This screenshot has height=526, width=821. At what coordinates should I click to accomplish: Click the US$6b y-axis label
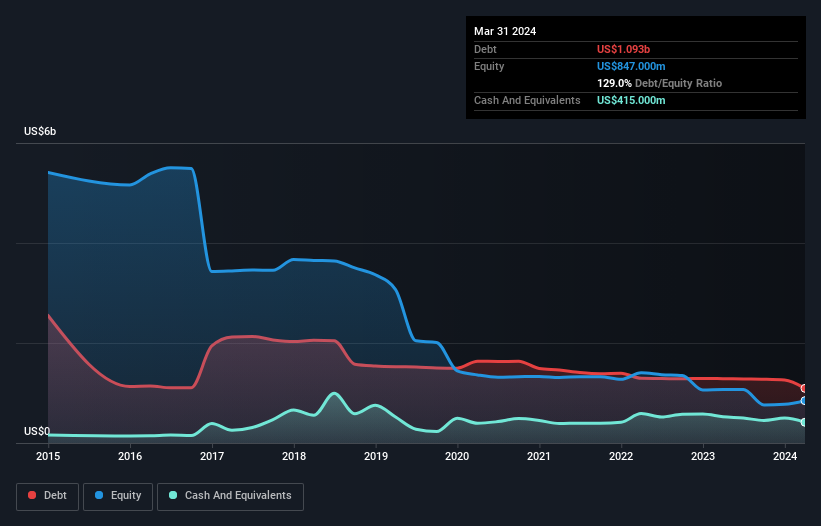pos(40,131)
